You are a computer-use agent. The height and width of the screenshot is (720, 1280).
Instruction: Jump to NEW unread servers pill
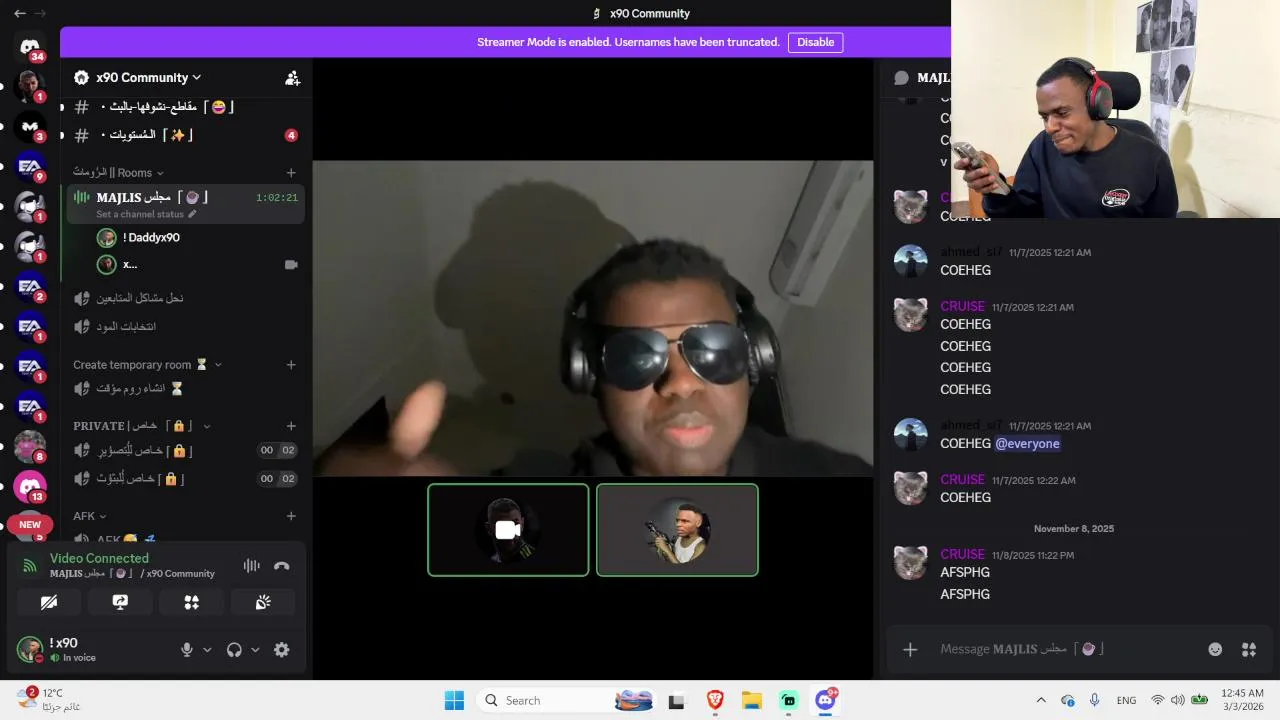[x=30, y=524]
